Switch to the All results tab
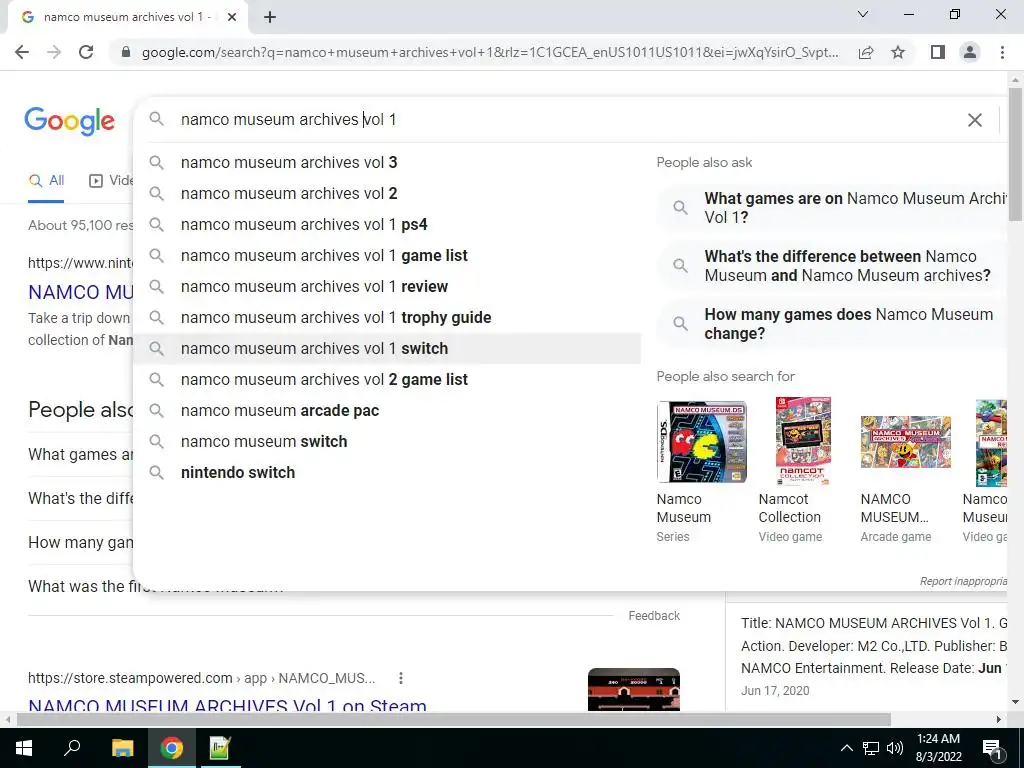This screenshot has height=768, width=1024. (46, 181)
